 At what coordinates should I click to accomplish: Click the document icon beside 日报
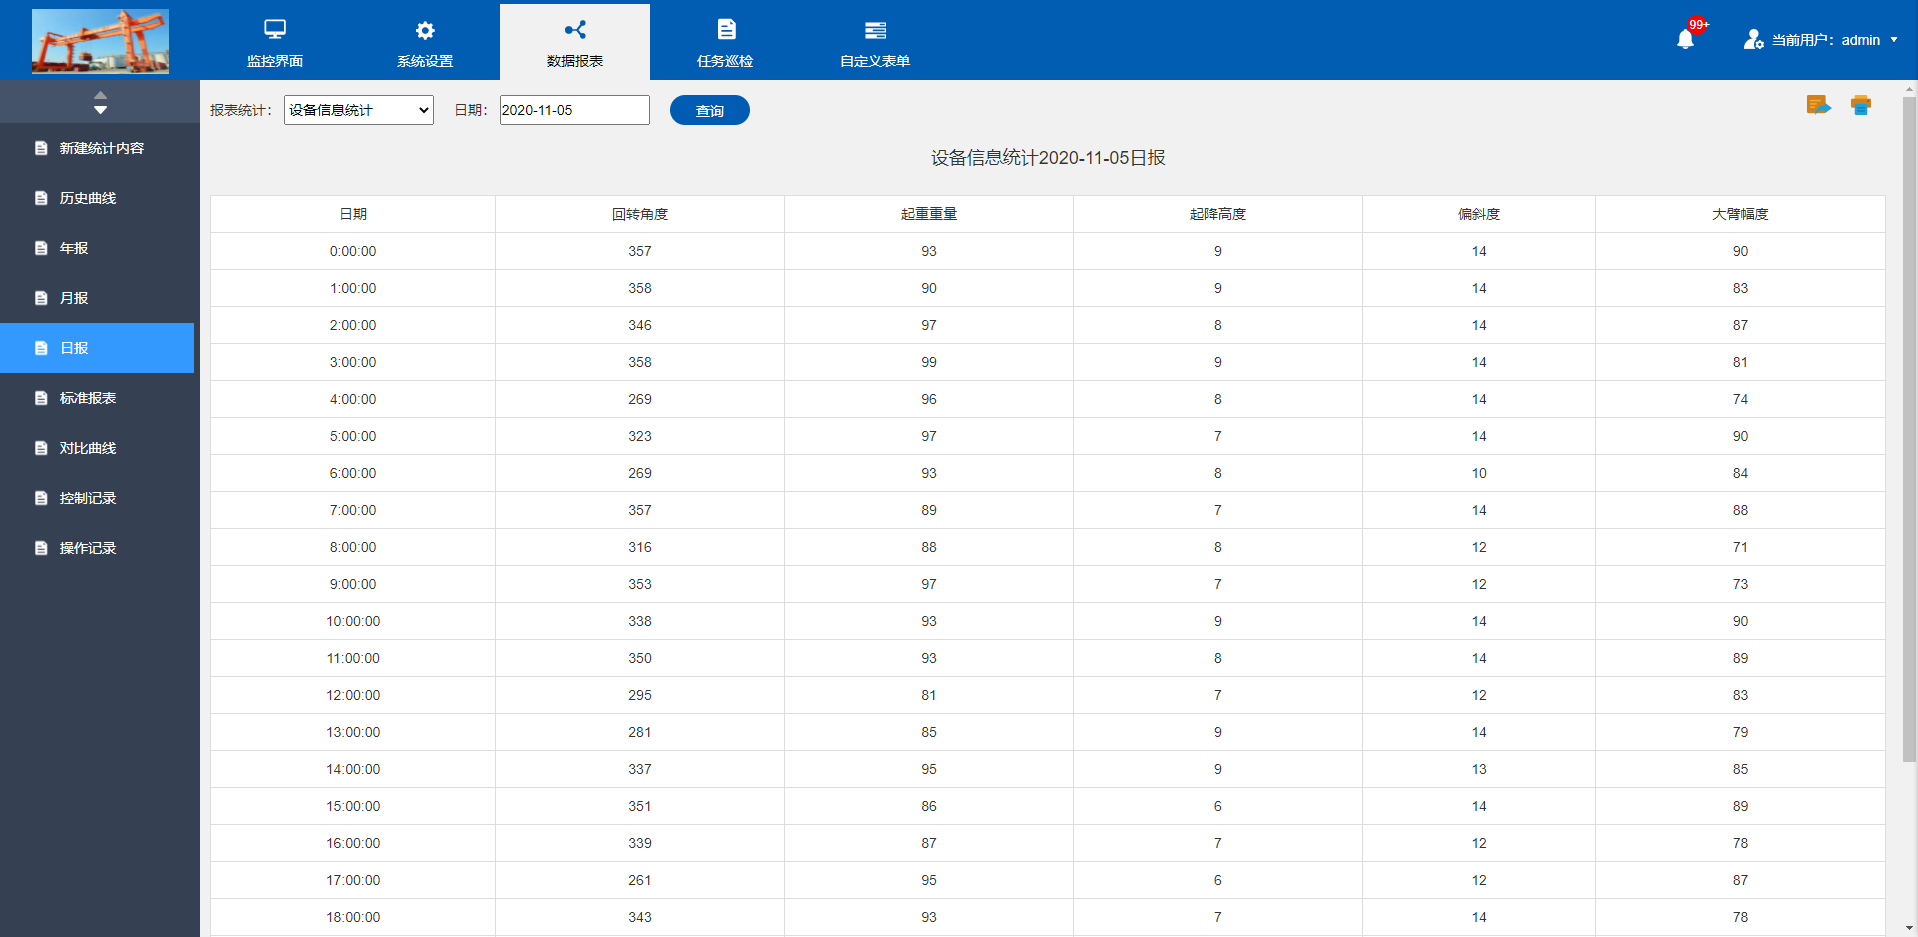click(41, 348)
